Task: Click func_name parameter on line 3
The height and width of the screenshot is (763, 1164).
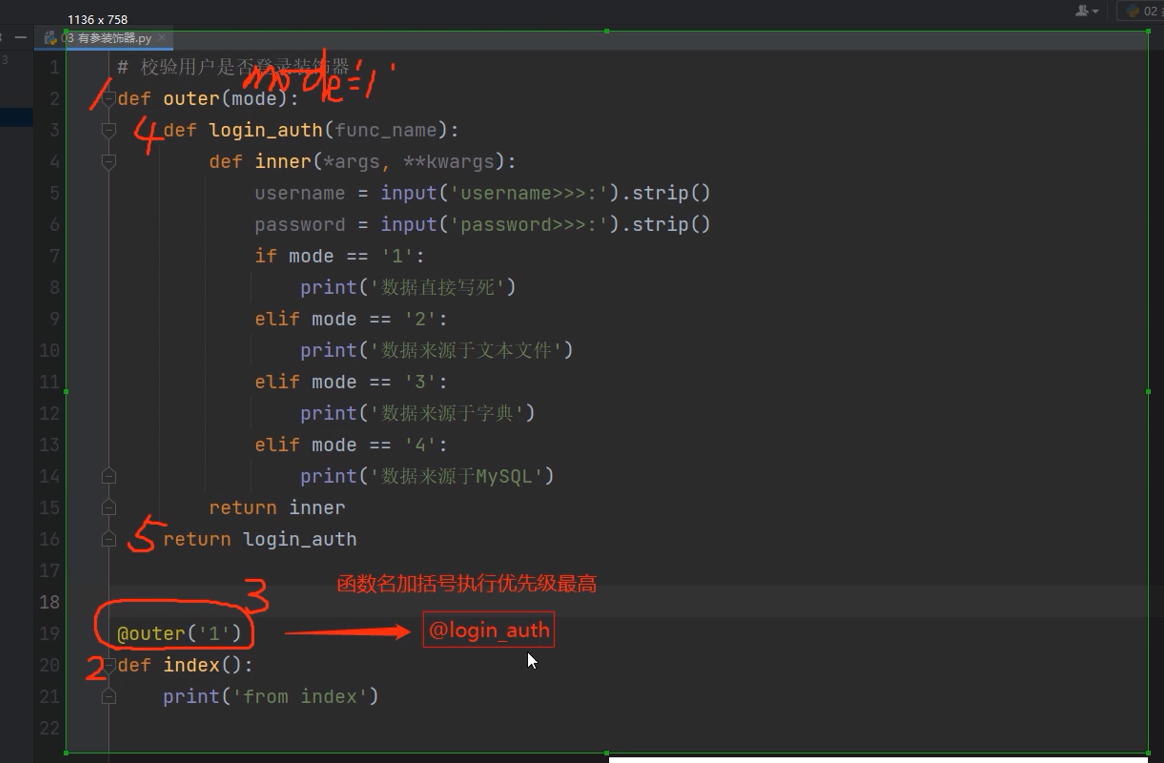Action: pos(385,131)
